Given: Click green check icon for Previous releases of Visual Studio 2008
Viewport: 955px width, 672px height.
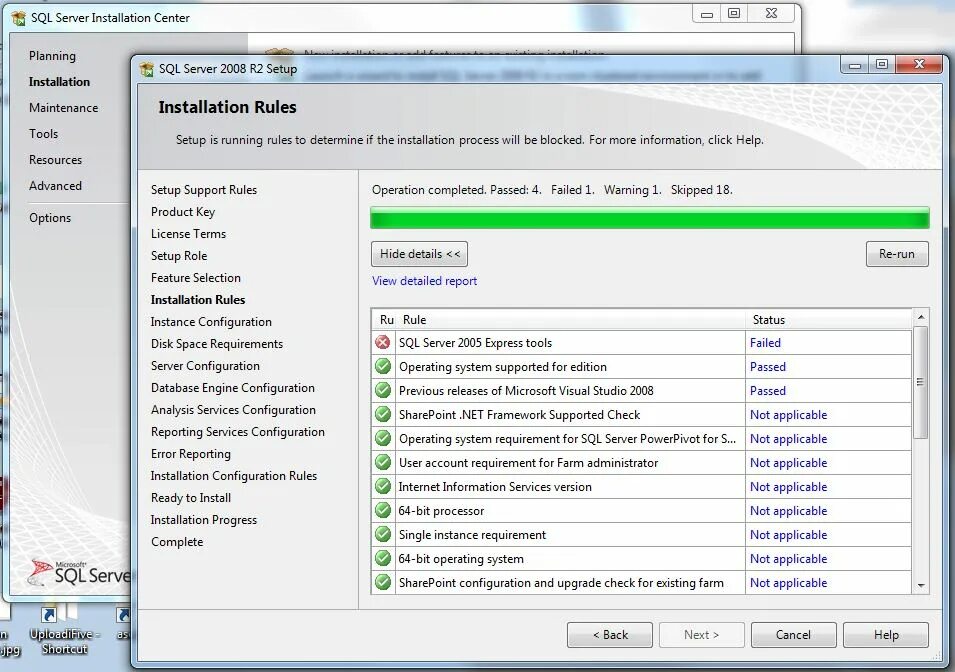Looking at the screenshot, I should click(x=382, y=390).
